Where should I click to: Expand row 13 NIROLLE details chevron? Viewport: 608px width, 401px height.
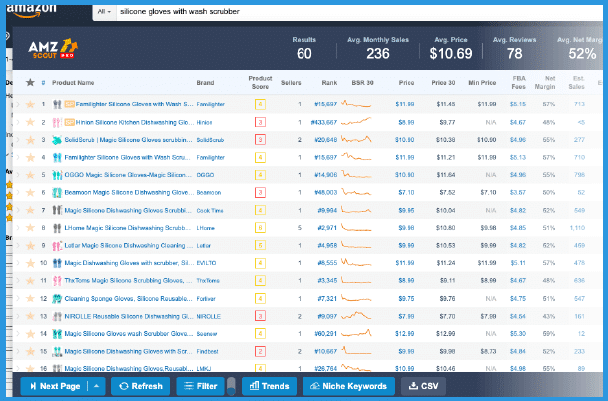17,316
